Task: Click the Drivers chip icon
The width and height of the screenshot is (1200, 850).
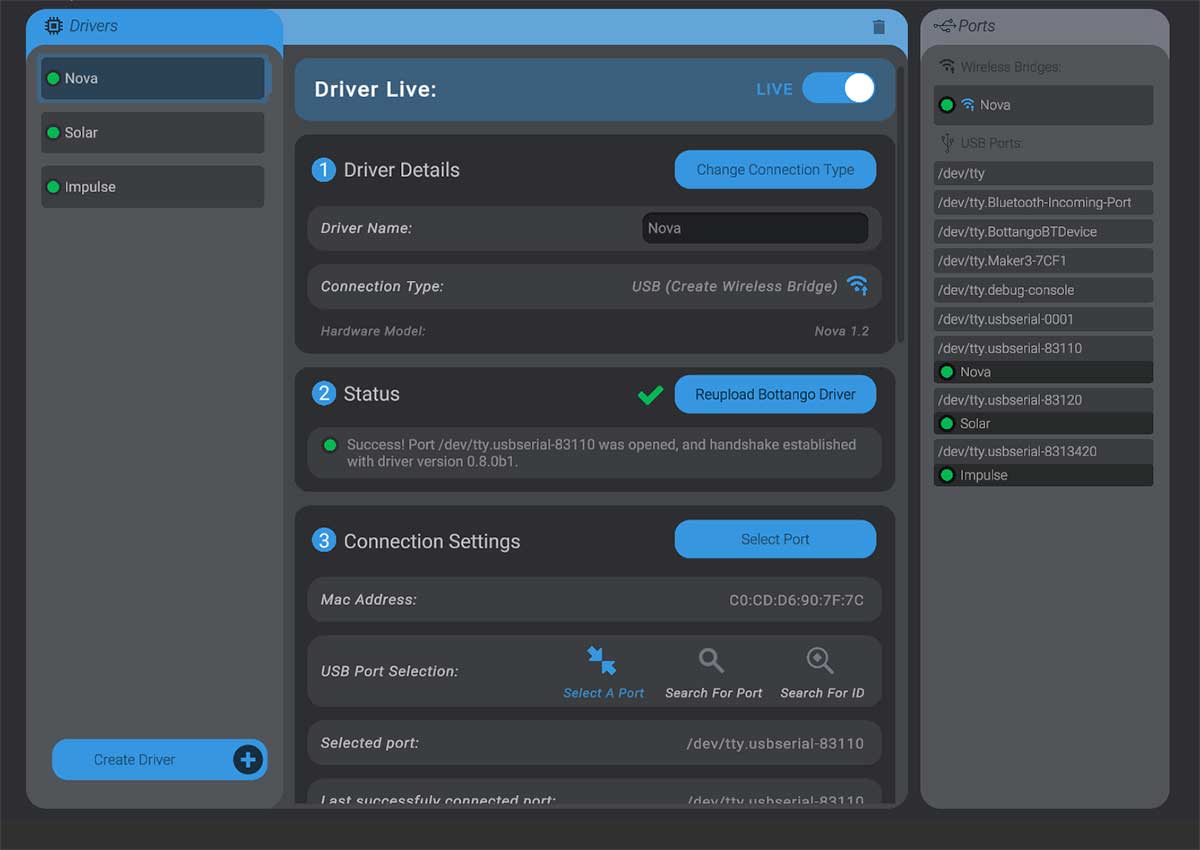Action: pos(53,26)
